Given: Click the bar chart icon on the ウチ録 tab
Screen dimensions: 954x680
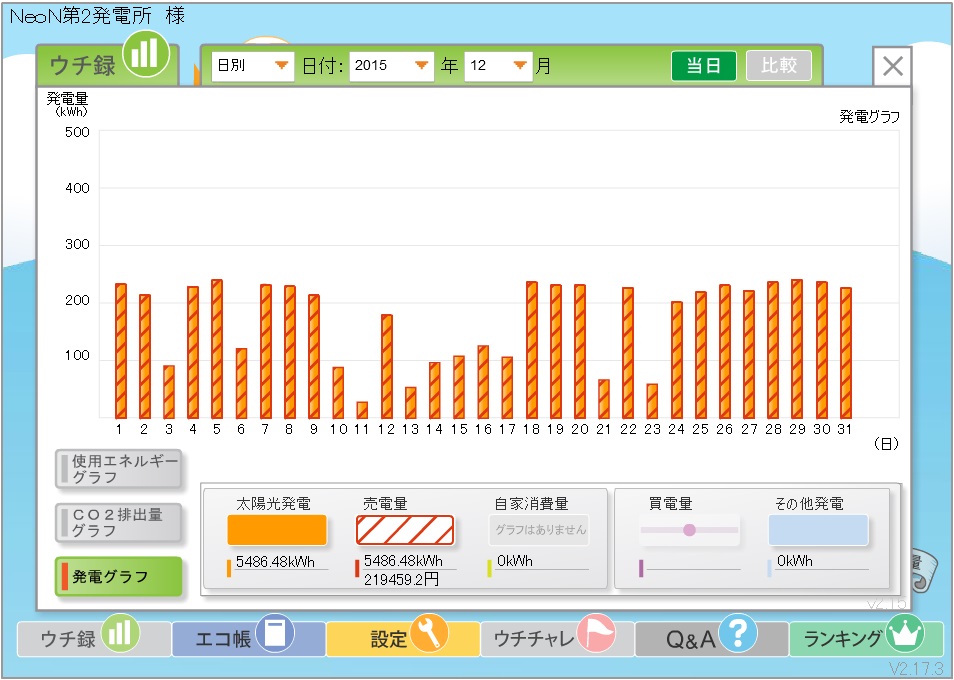Looking at the screenshot, I should point(145,55).
